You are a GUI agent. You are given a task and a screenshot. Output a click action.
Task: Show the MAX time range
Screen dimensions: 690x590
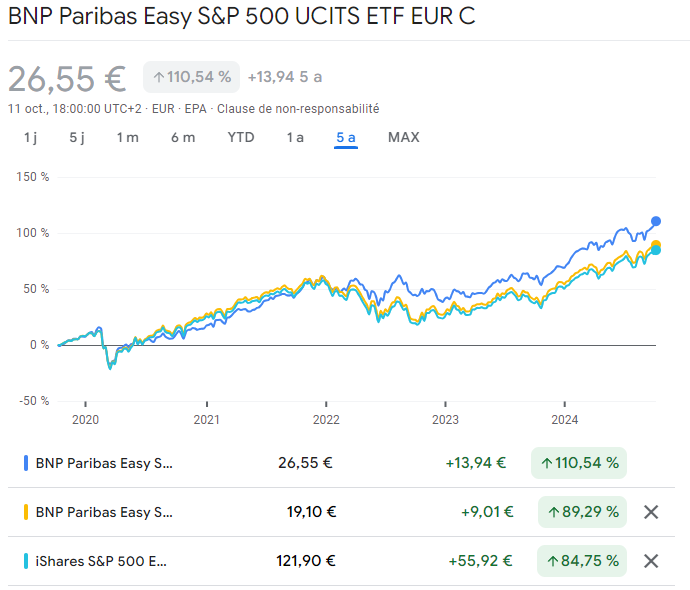click(x=404, y=138)
